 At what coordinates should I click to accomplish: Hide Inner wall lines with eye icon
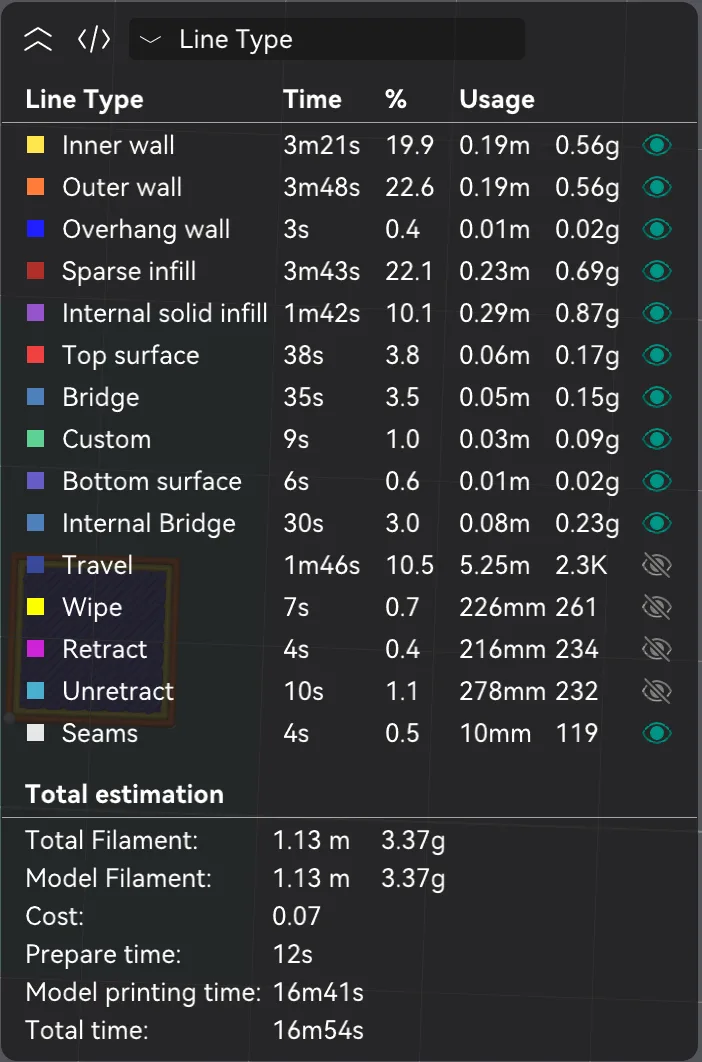[657, 145]
